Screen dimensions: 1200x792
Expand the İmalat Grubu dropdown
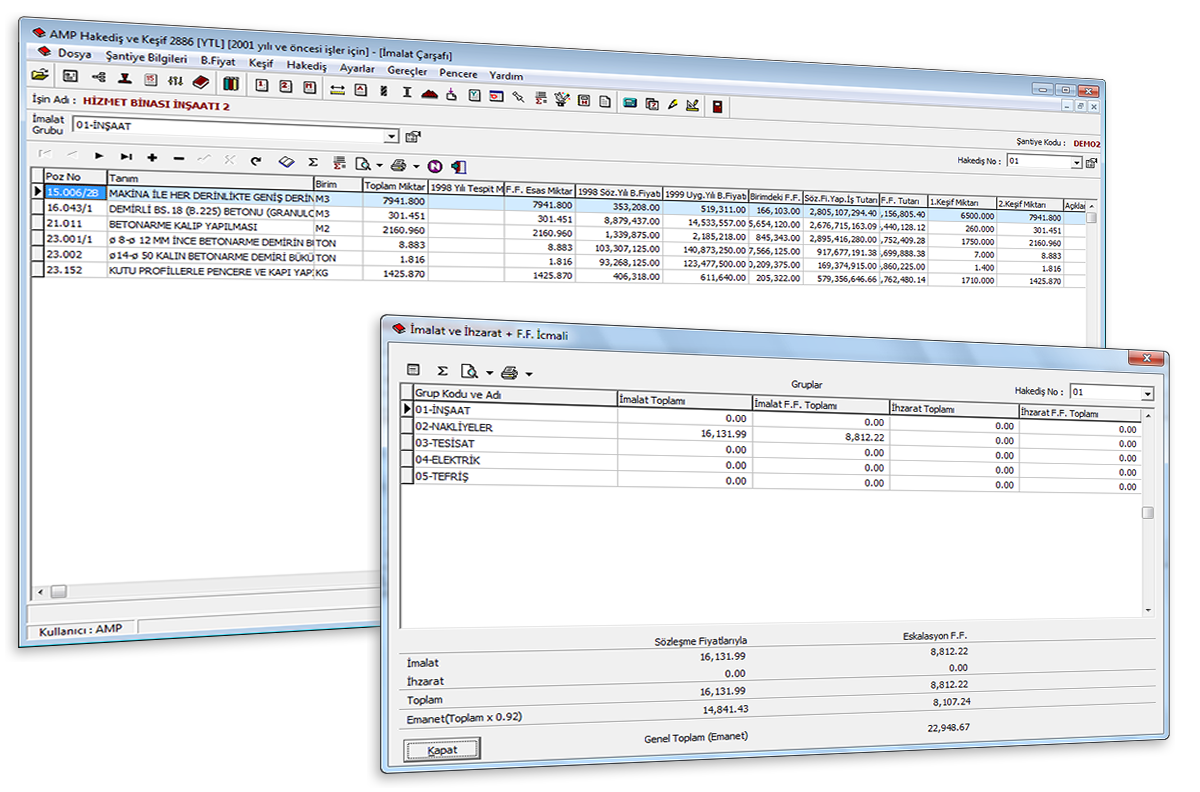click(x=392, y=136)
